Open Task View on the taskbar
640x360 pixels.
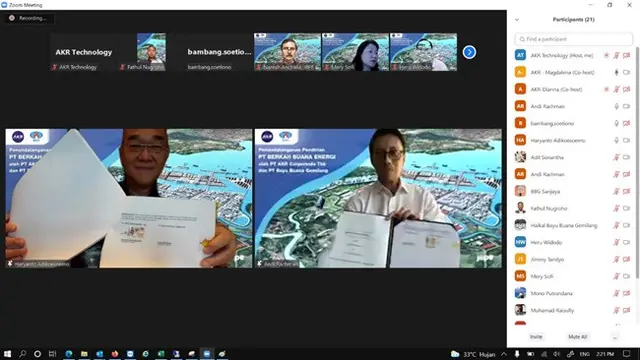point(52,354)
